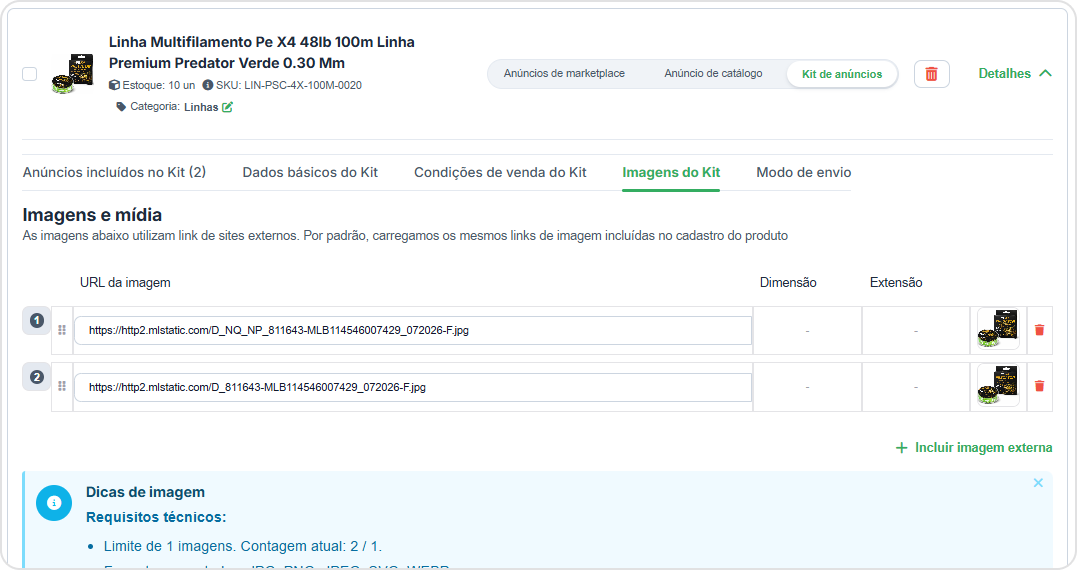This screenshot has width=1077, height=570.
Task: Click the SKU LIN-PSC-4X-100M-0020 text
Action: [288, 85]
